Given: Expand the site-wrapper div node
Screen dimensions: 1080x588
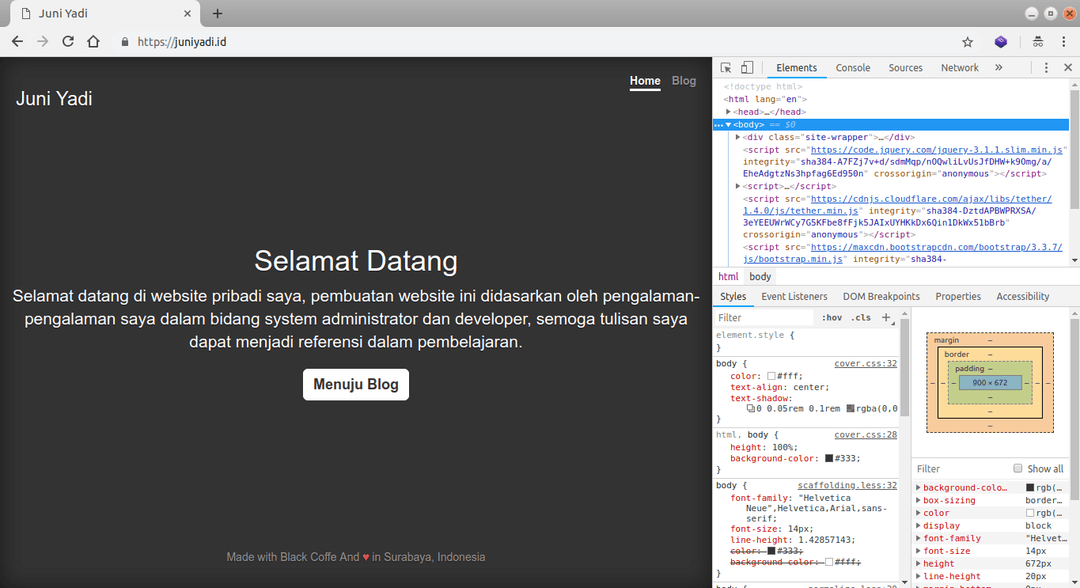Looking at the screenshot, I should [738, 137].
